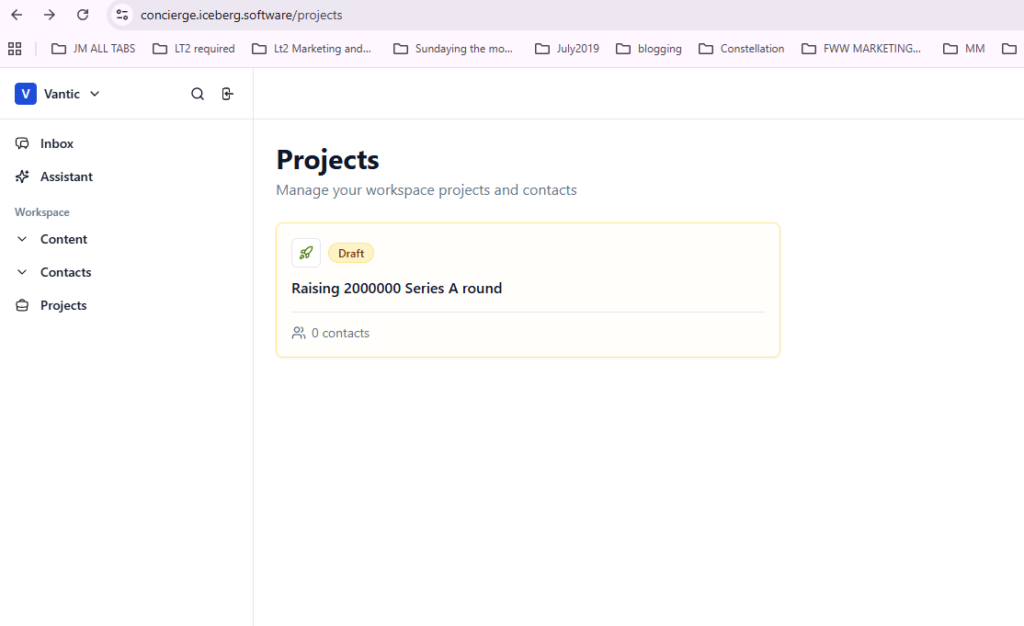Click the Inbox chat bubble icon
The width and height of the screenshot is (1024, 626).
[x=22, y=144]
